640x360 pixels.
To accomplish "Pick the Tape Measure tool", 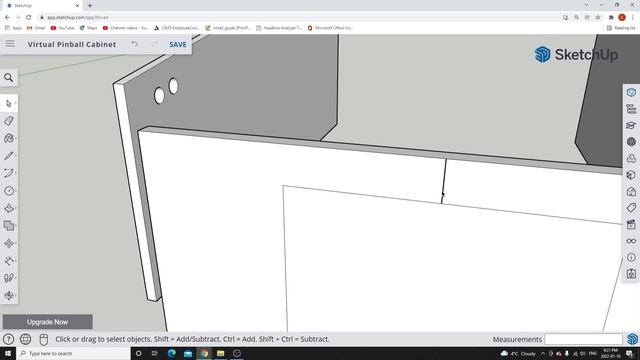I will tap(9, 261).
